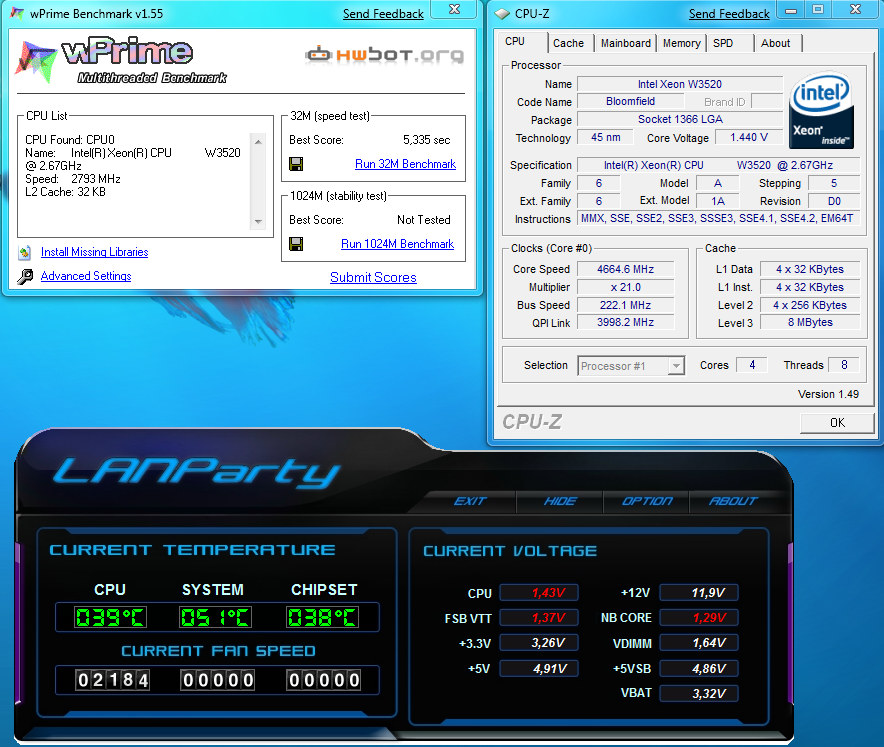Click the NB CORE voltage reading 1,29V
The width and height of the screenshot is (884, 747).
click(x=699, y=618)
